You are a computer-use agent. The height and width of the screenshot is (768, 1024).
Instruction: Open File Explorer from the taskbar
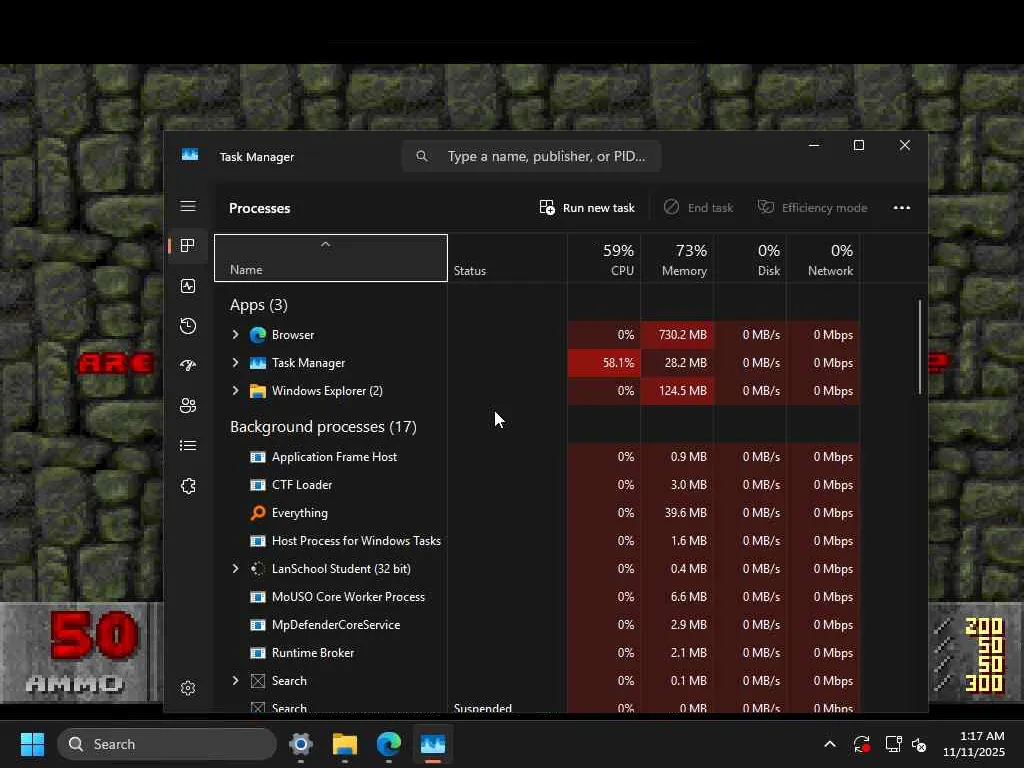(345, 744)
